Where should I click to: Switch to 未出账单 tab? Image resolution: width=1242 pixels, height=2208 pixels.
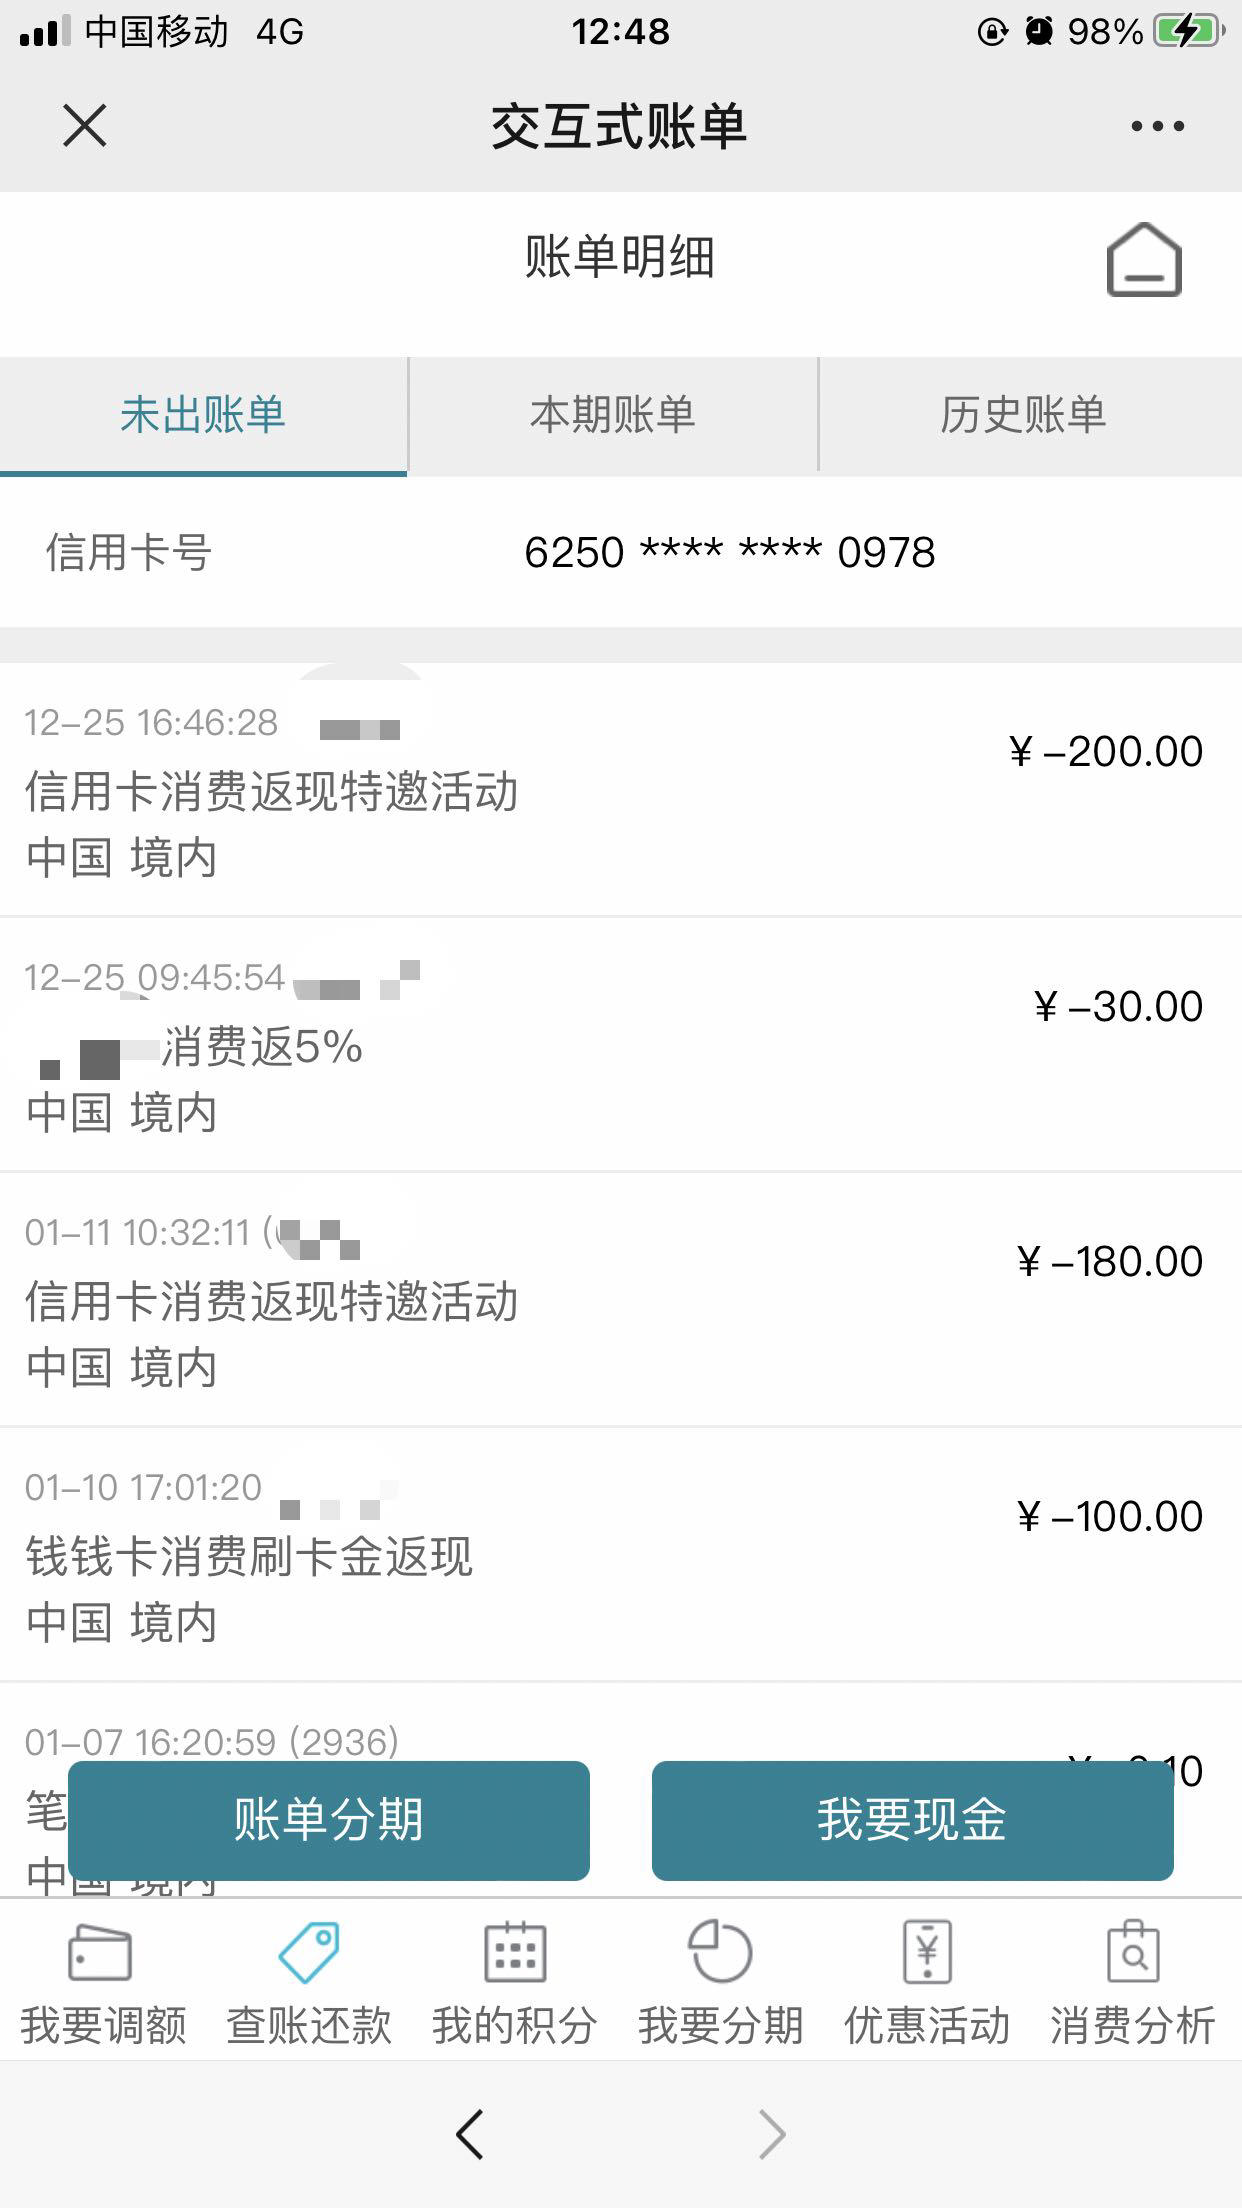click(203, 415)
